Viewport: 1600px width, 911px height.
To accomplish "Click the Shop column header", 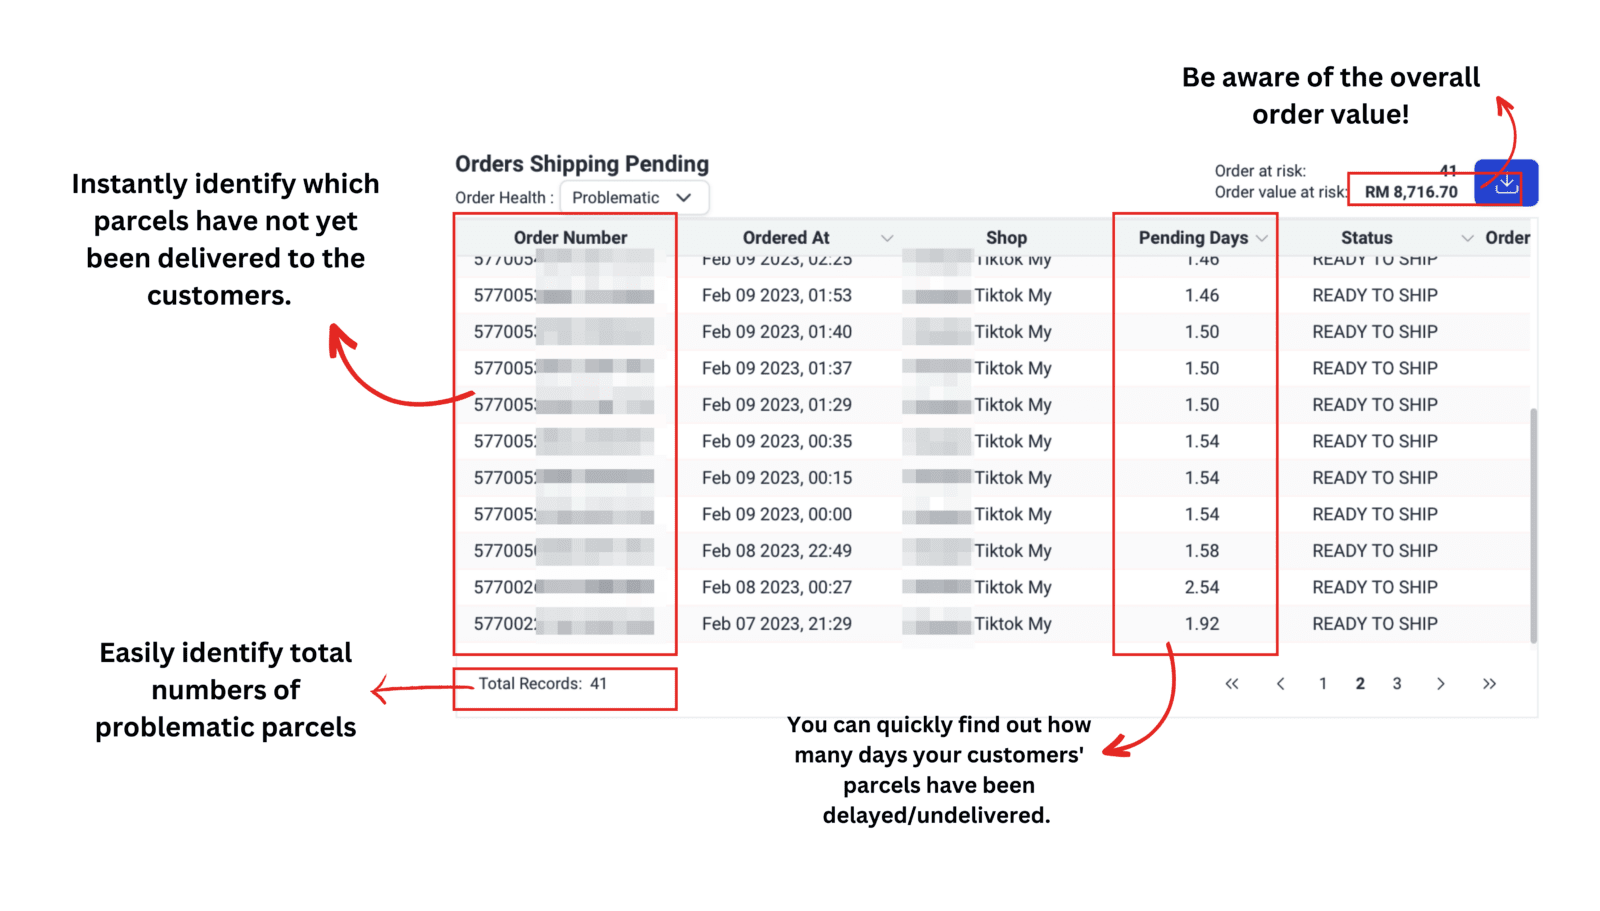I will [x=1006, y=238].
